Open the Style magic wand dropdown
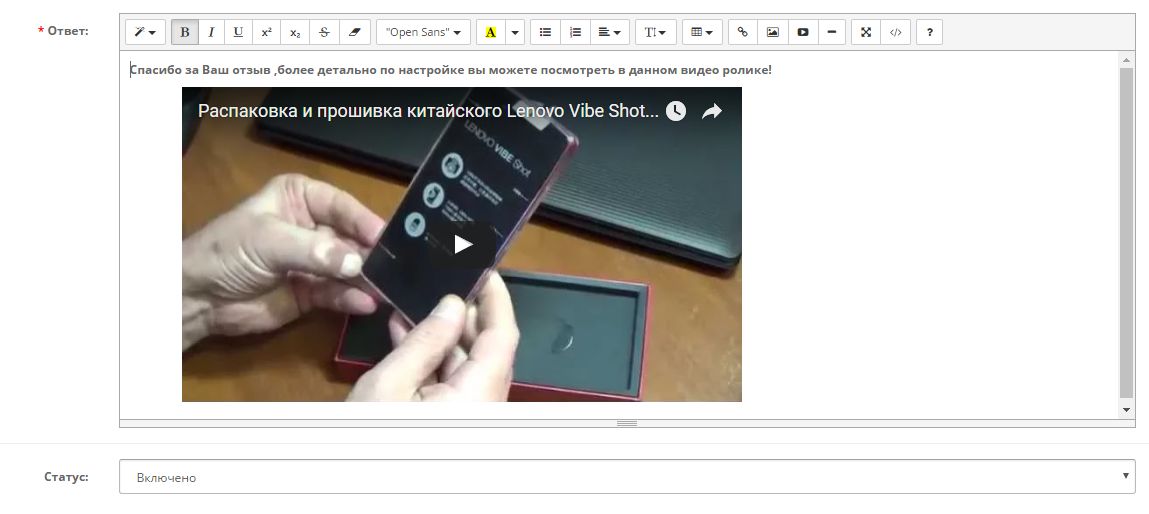This screenshot has height=514, width=1149. (145, 32)
